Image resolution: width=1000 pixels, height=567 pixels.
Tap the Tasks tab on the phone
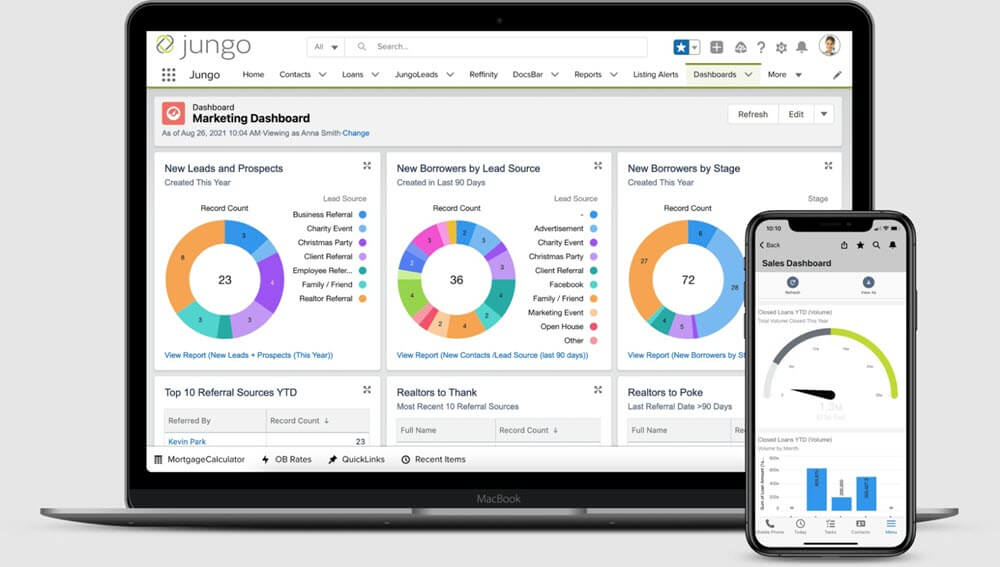830,526
